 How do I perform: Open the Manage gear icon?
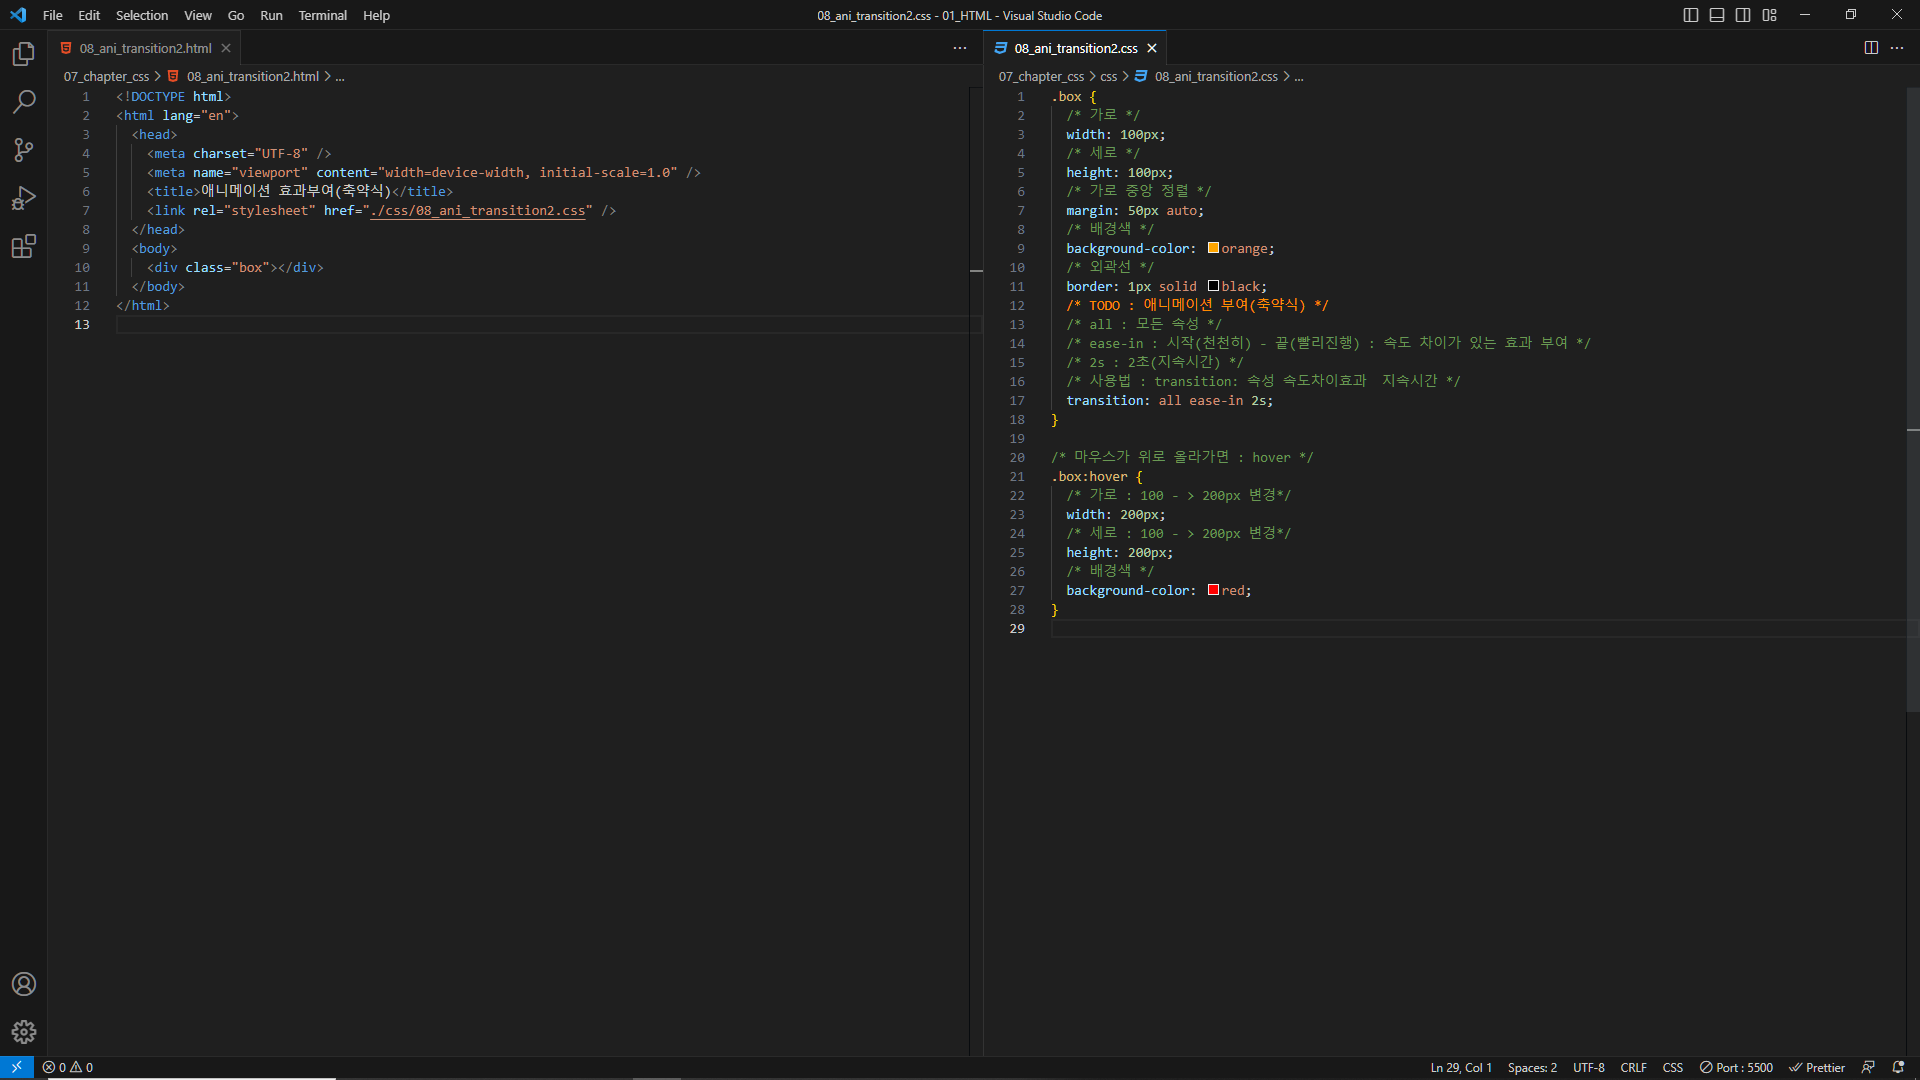coord(23,1032)
